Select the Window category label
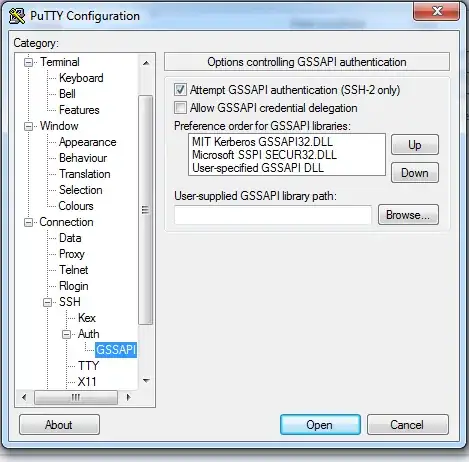This screenshot has width=469, height=462. (59, 126)
